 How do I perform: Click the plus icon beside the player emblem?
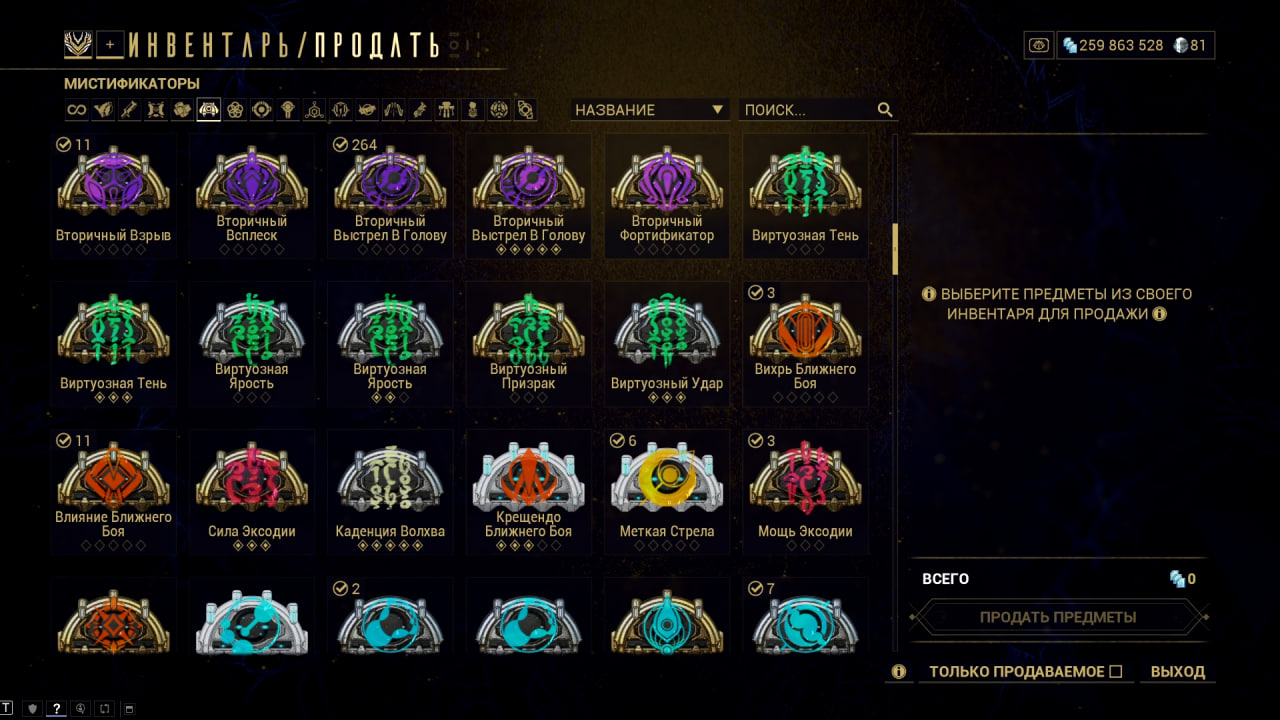point(111,44)
